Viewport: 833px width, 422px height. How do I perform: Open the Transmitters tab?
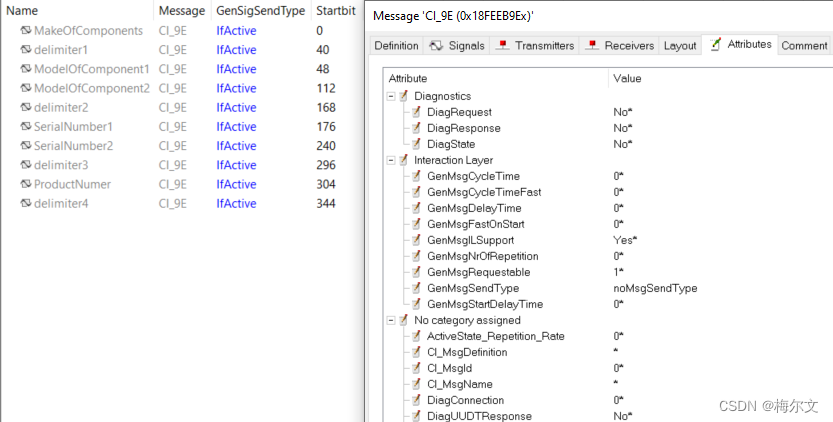point(534,45)
